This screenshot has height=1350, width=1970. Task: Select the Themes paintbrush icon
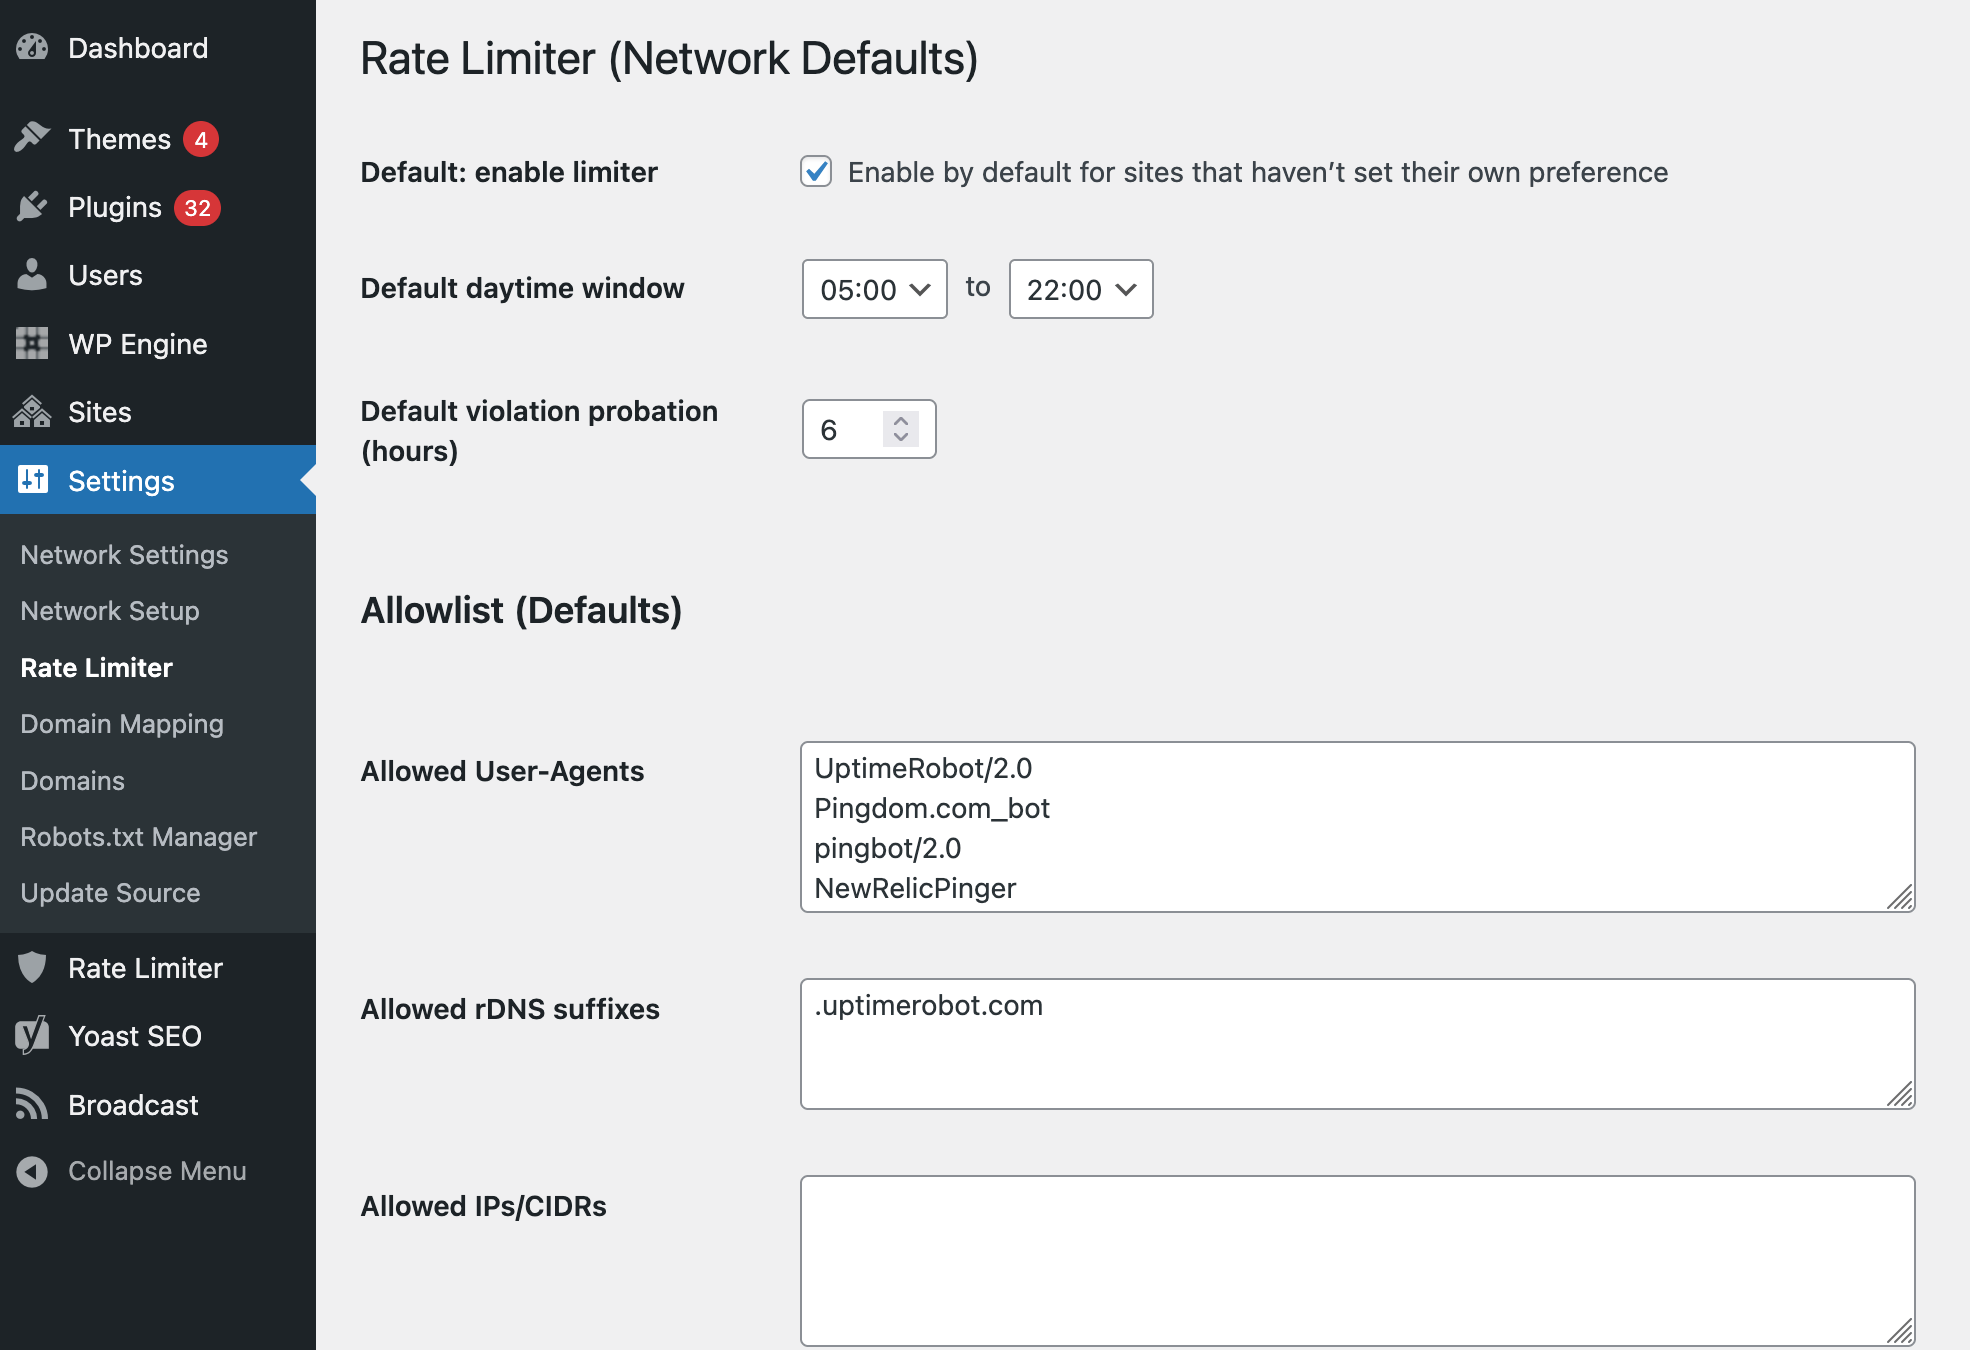(x=33, y=138)
